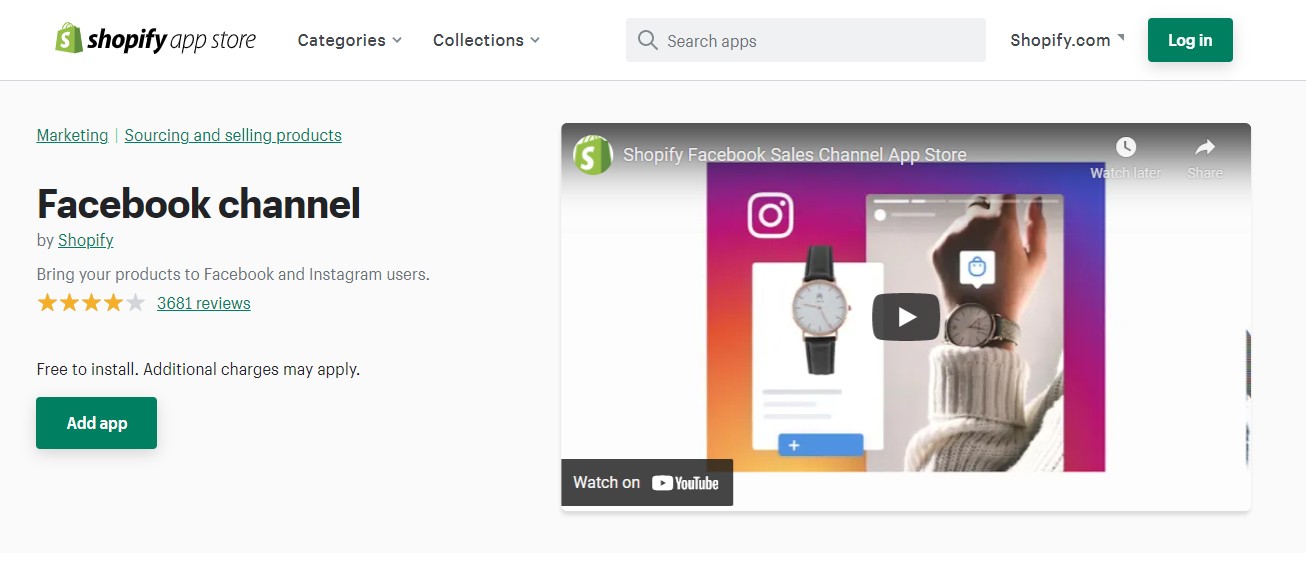The height and width of the screenshot is (561, 1306).
Task: Click Watch on YouTube button
Action: [647, 482]
